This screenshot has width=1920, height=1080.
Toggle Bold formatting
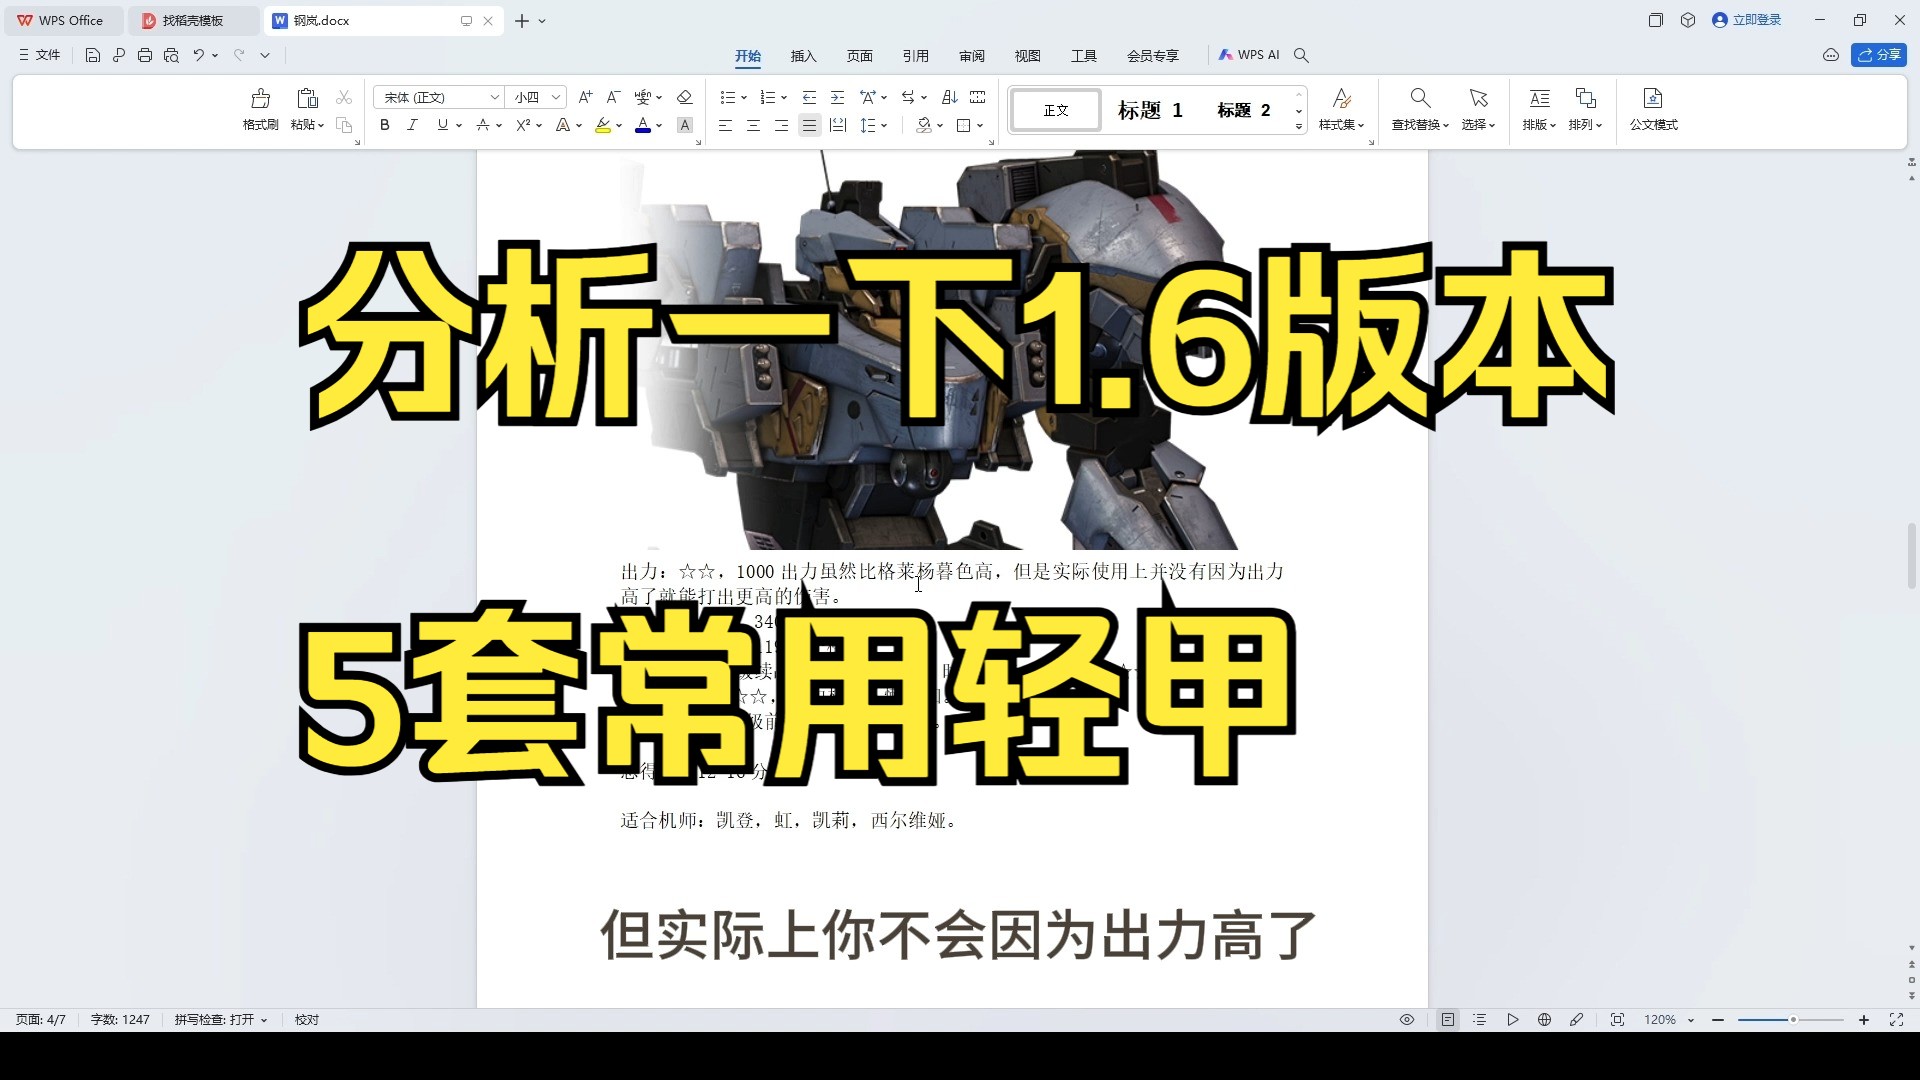[385, 125]
